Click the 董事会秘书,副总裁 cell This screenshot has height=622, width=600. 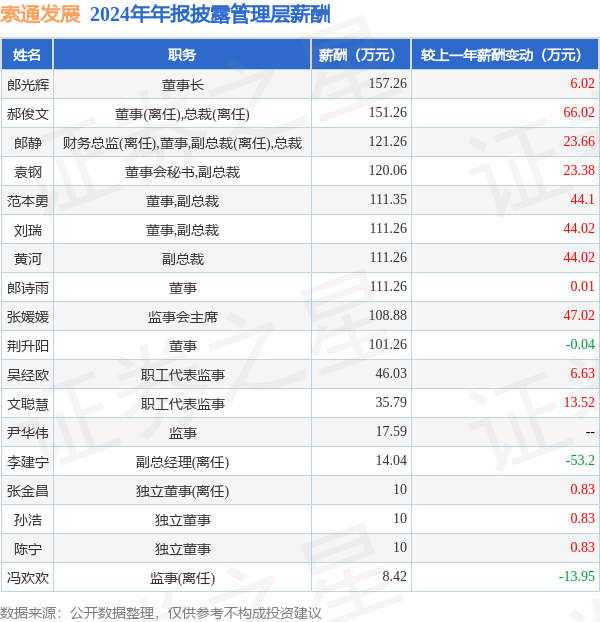click(x=182, y=172)
